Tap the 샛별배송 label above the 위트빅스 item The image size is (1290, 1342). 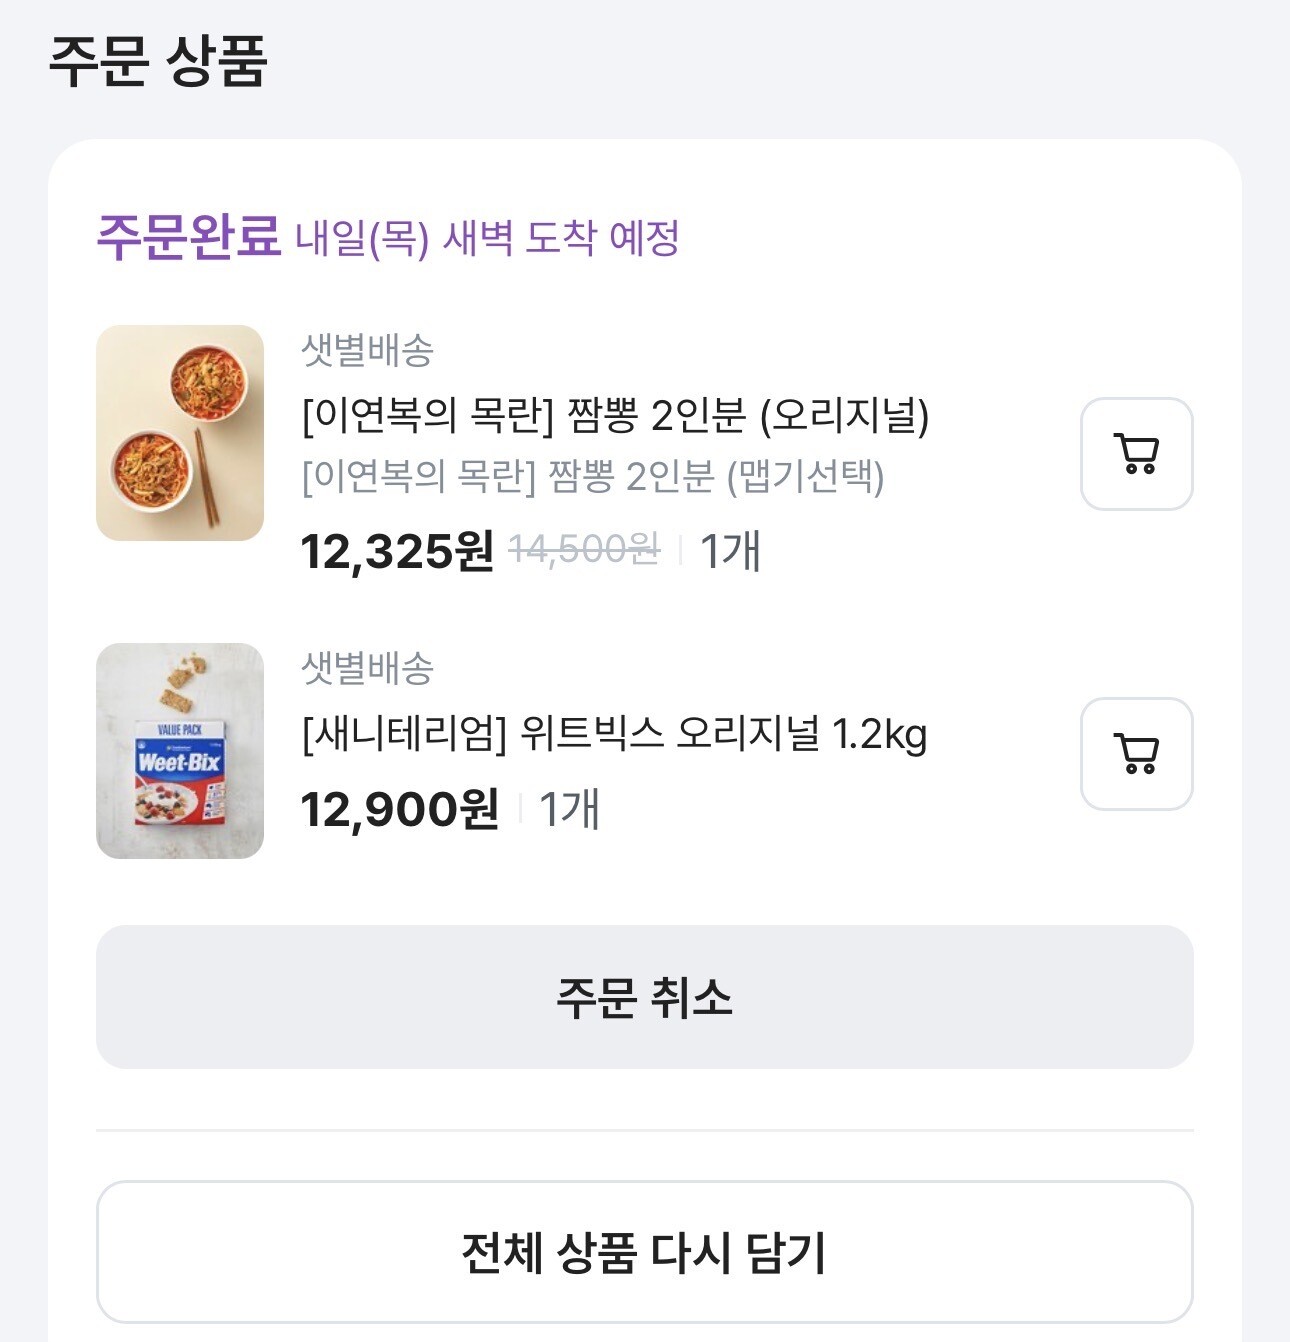click(367, 668)
